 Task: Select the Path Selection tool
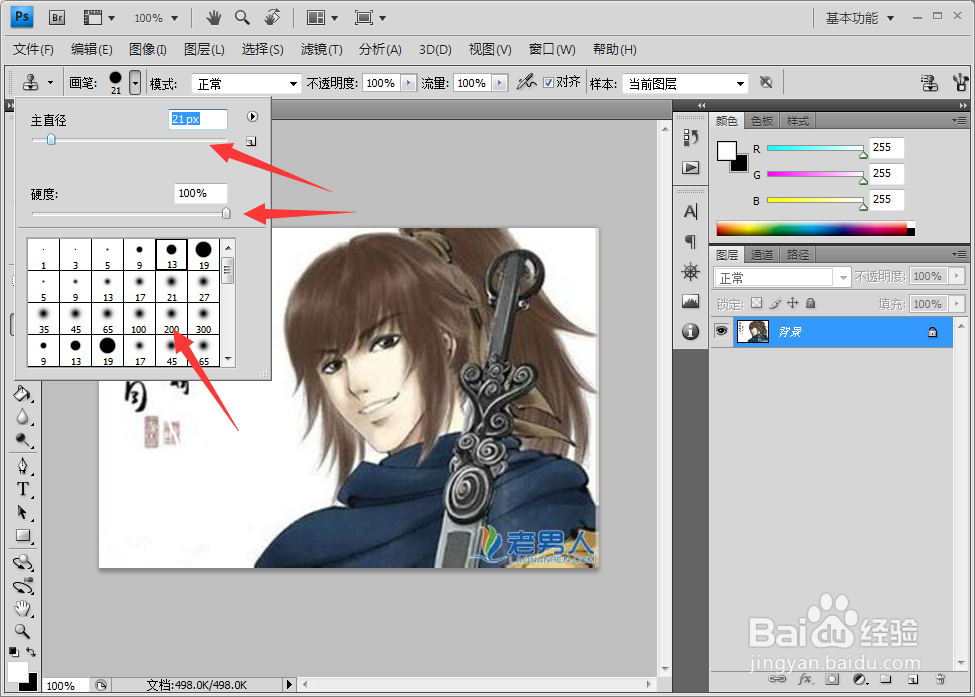(23, 512)
